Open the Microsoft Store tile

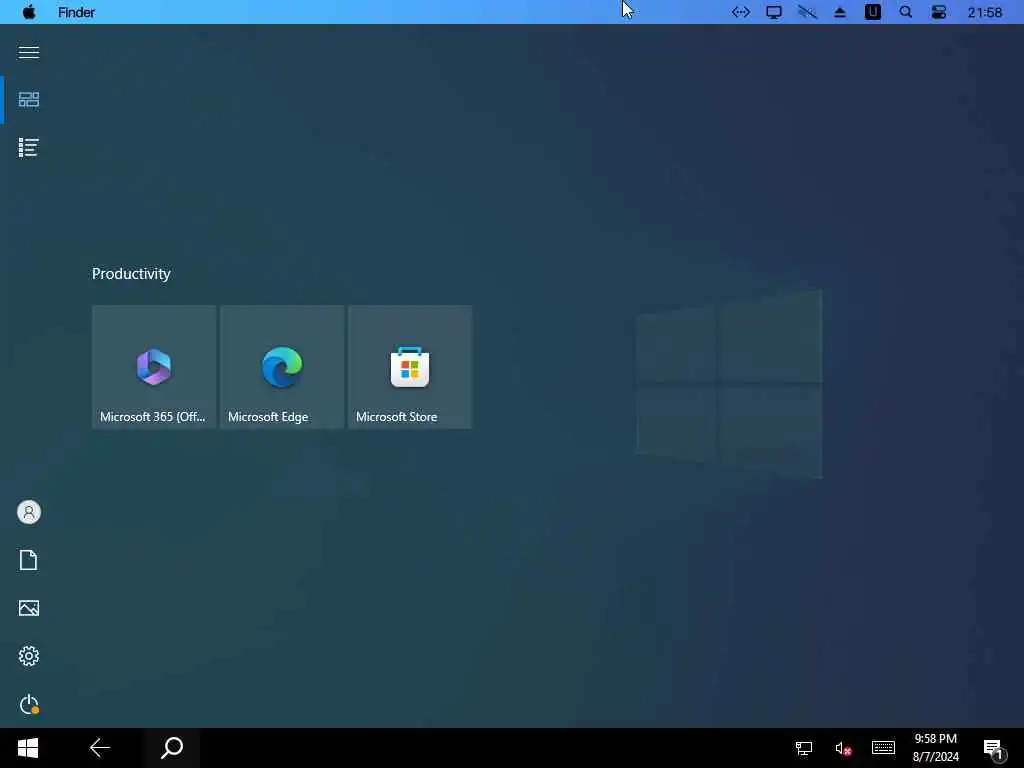click(410, 367)
